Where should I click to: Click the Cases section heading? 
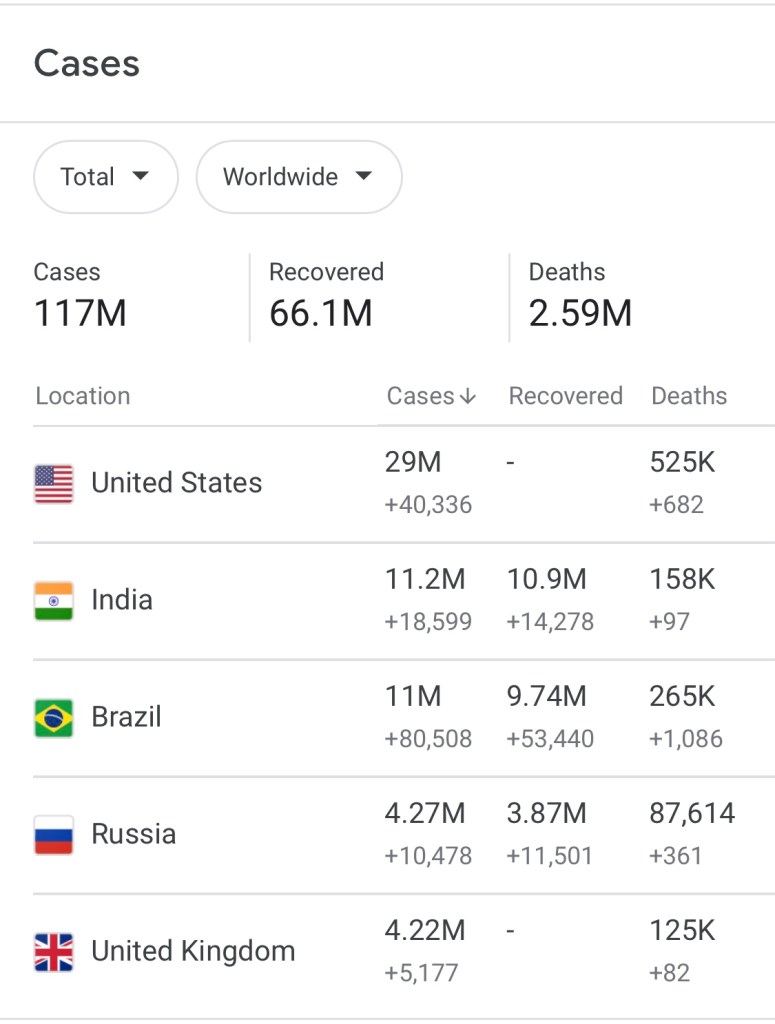click(86, 64)
